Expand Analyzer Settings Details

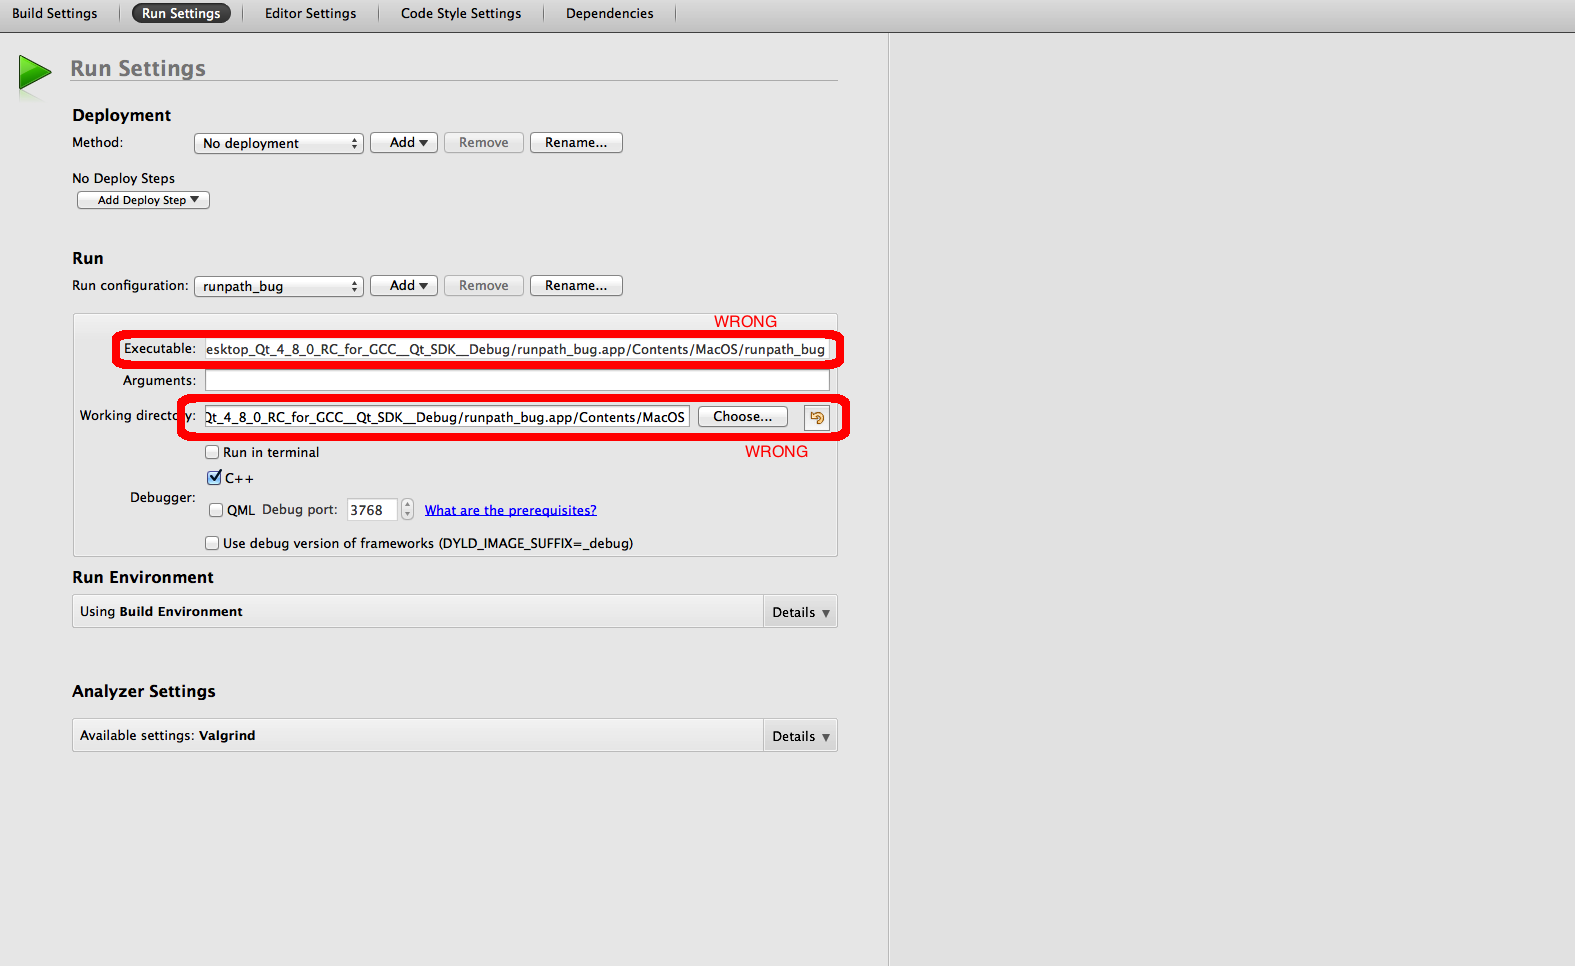(x=800, y=736)
